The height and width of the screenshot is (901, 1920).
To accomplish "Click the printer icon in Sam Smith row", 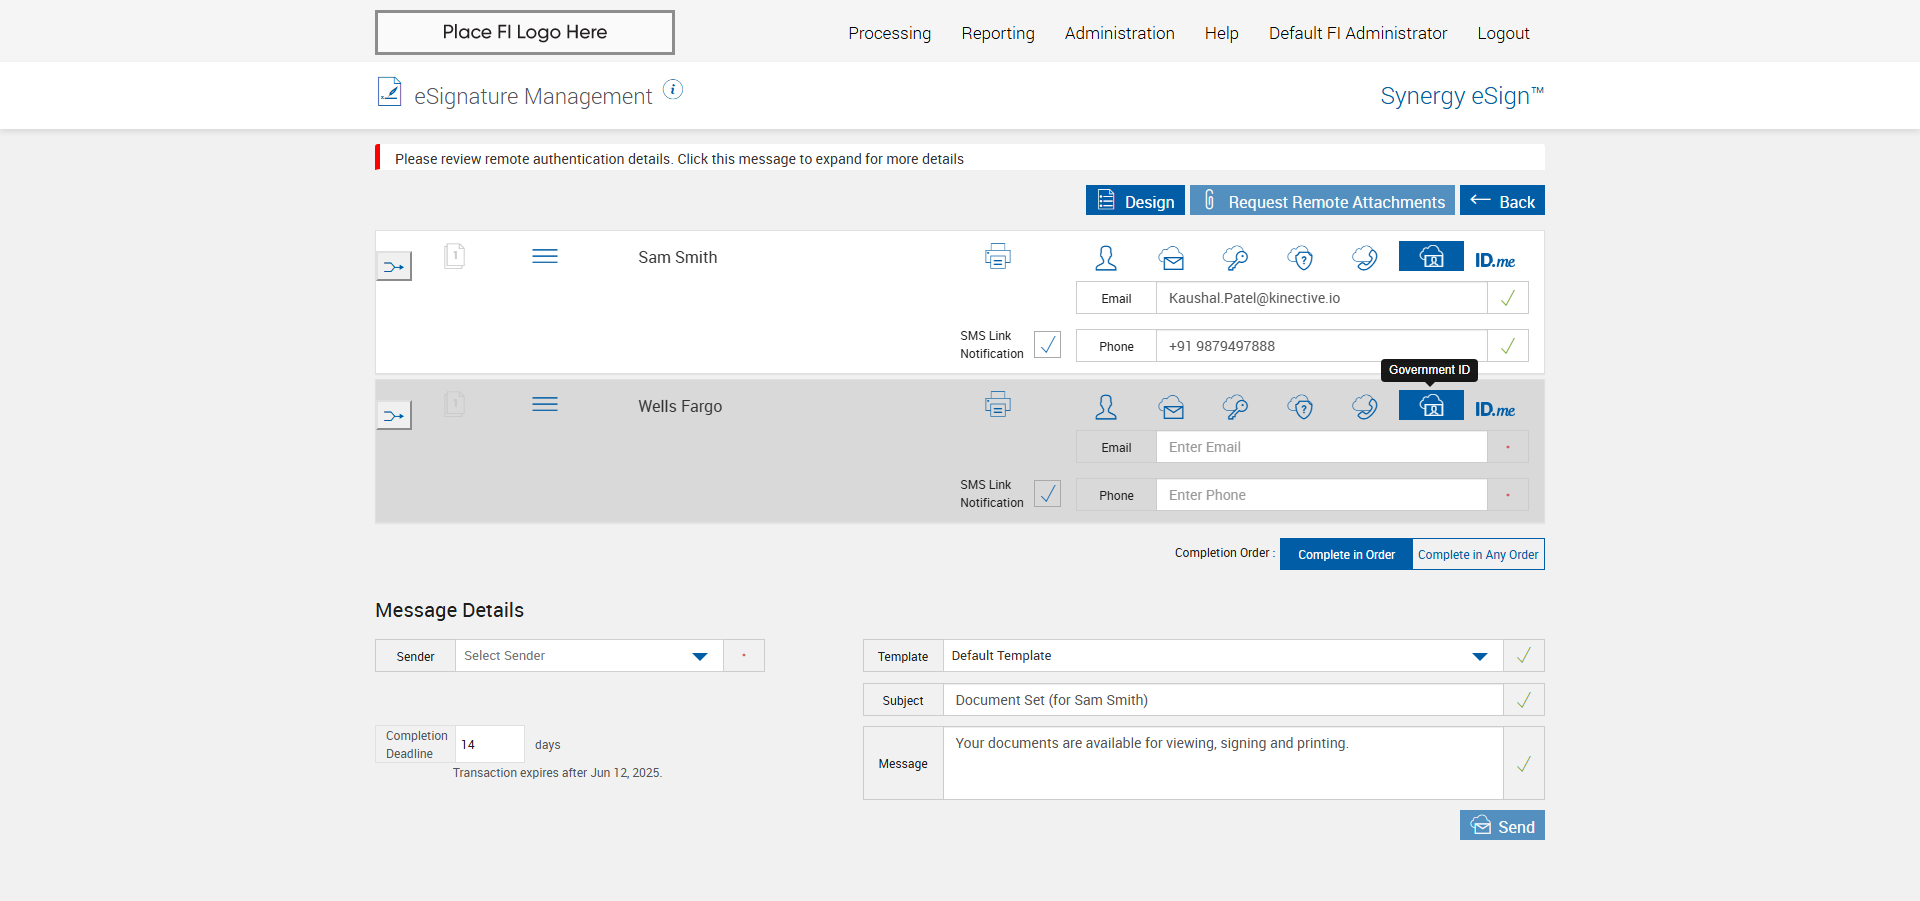I will pyautogui.click(x=998, y=257).
